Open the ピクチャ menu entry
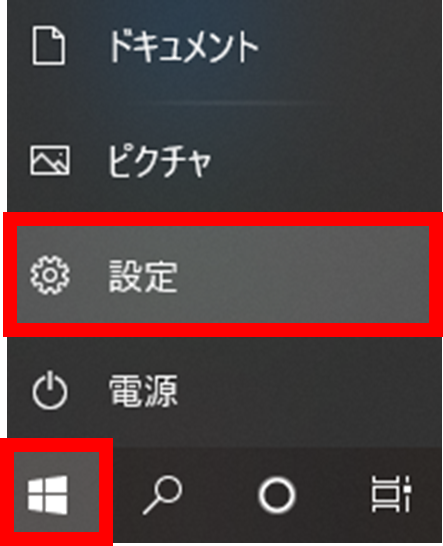The width and height of the screenshot is (443, 546). 223,160
